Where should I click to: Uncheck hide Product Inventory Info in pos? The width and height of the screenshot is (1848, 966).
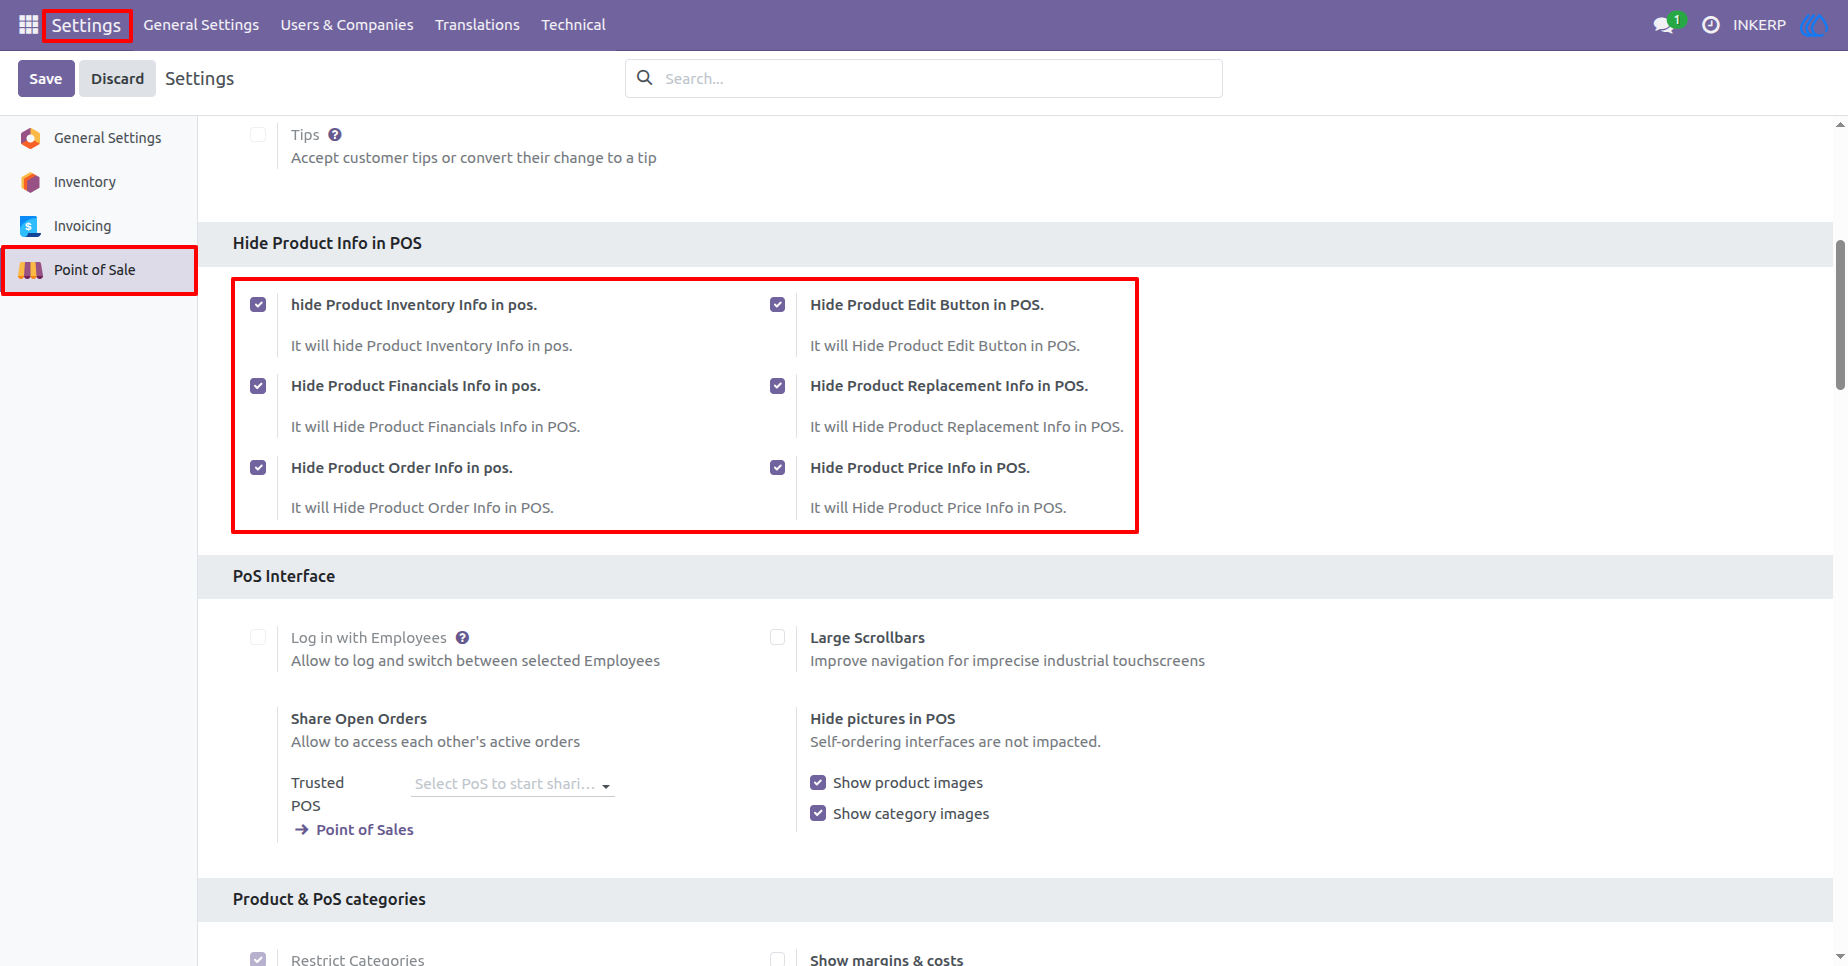tap(258, 305)
